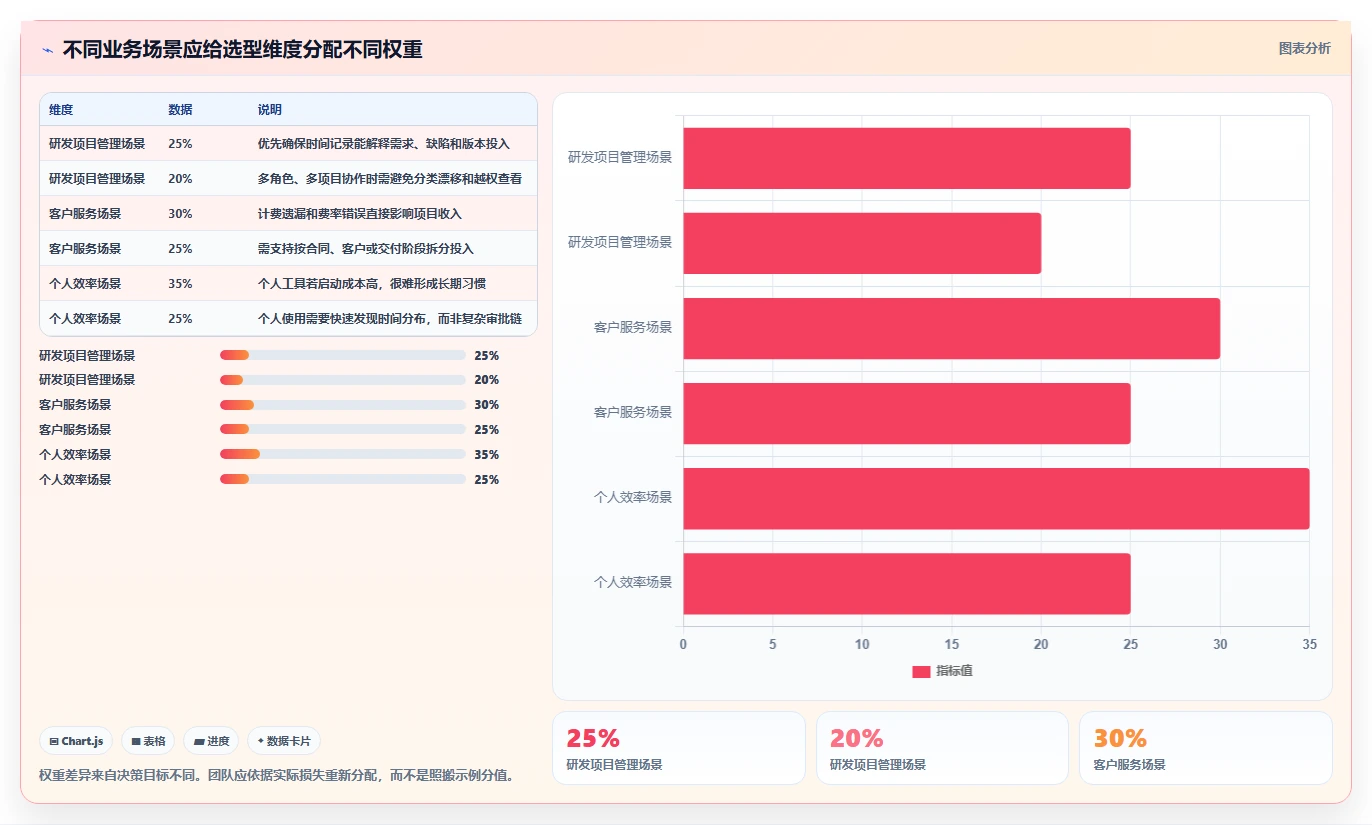The height and width of the screenshot is (825, 1372).
Task: Select the 进度 chip
Action: tap(211, 741)
